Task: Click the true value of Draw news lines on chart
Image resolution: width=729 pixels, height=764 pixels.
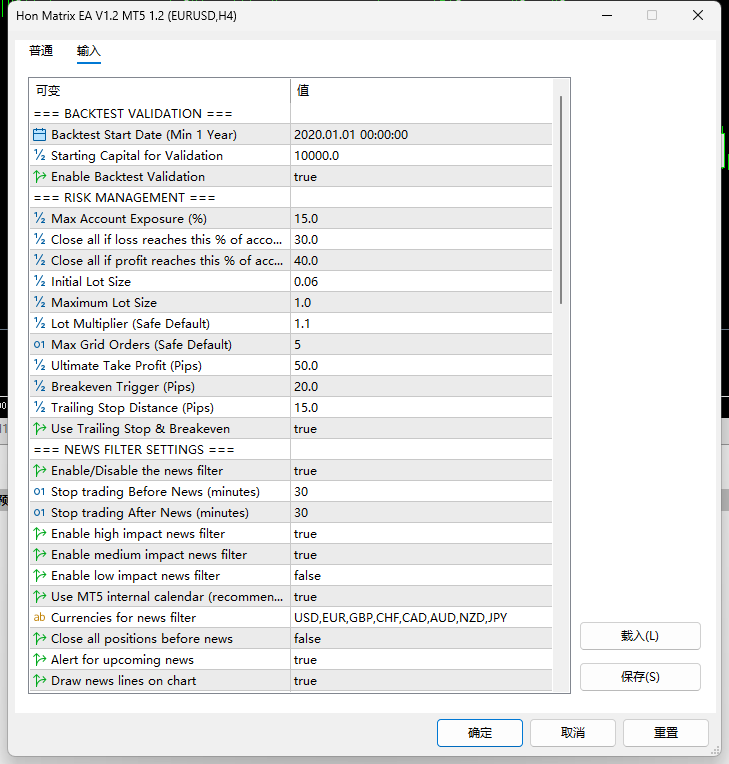Action: 306,680
